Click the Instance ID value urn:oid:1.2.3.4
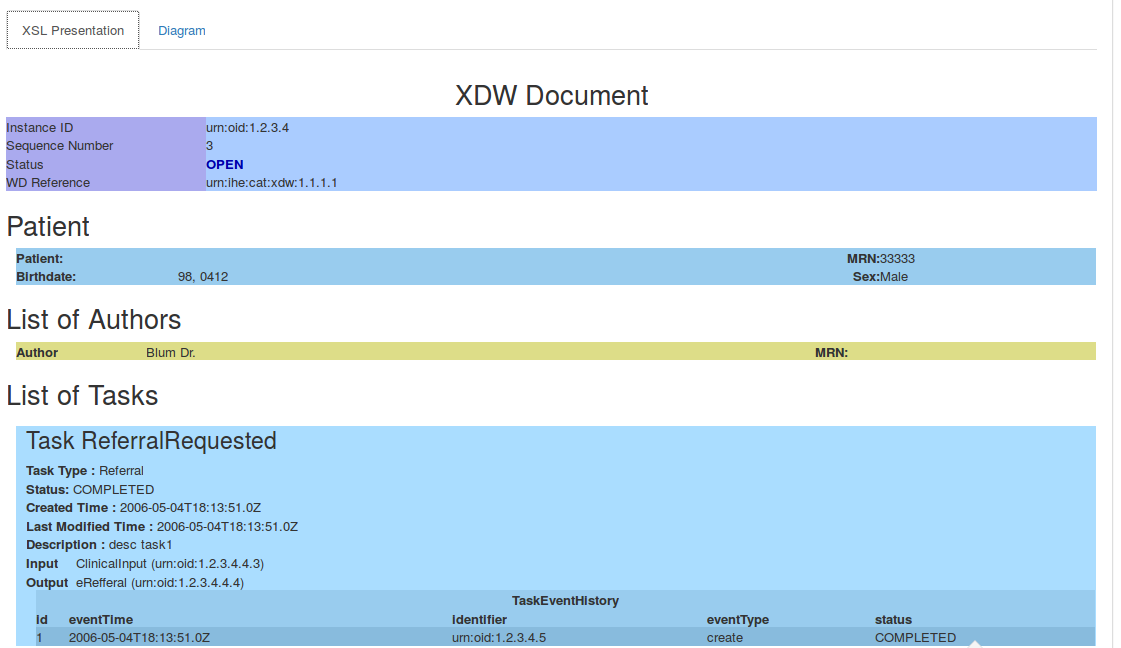The width and height of the screenshot is (1121, 648). click(x=247, y=128)
